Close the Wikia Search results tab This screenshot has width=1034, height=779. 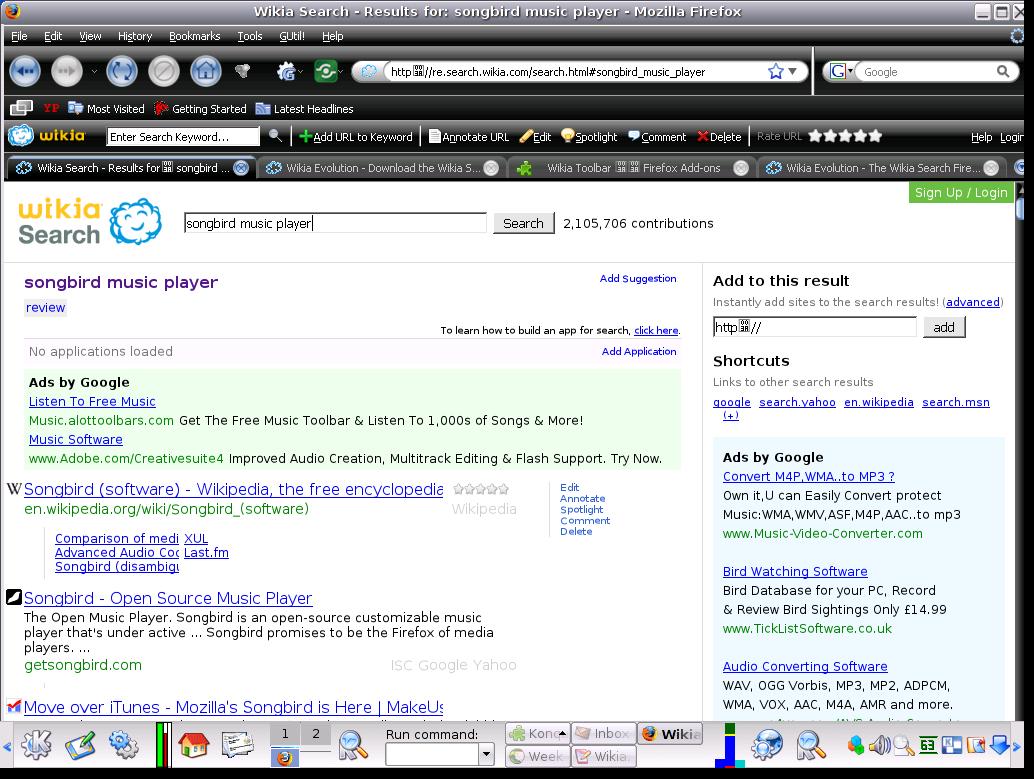point(241,168)
